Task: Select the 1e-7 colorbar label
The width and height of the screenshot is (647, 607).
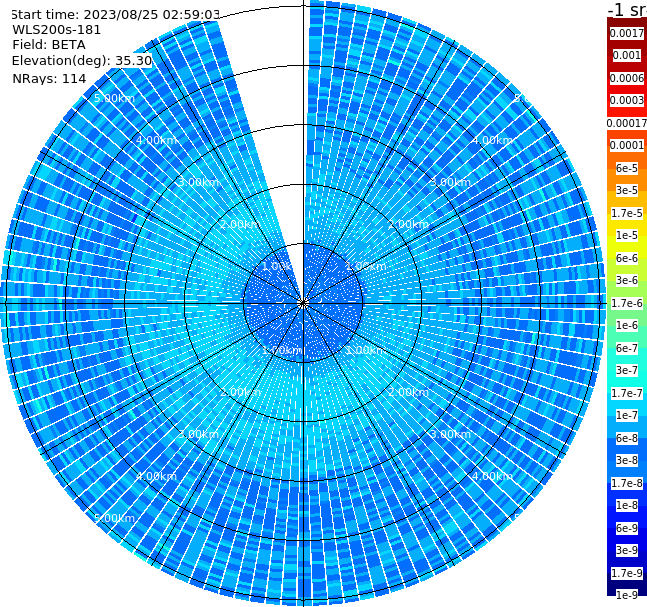Action: [627, 415]
